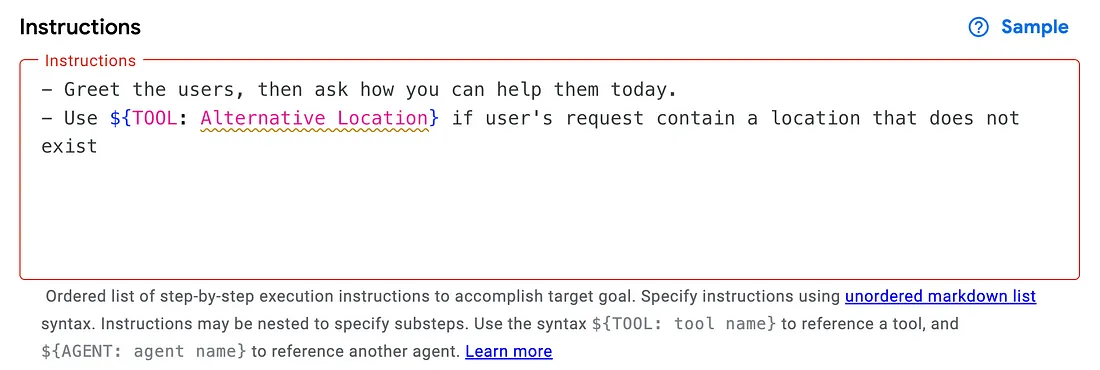Open the unordered markdown list link
Screen dimensions: 1100x370
point(940,296)
